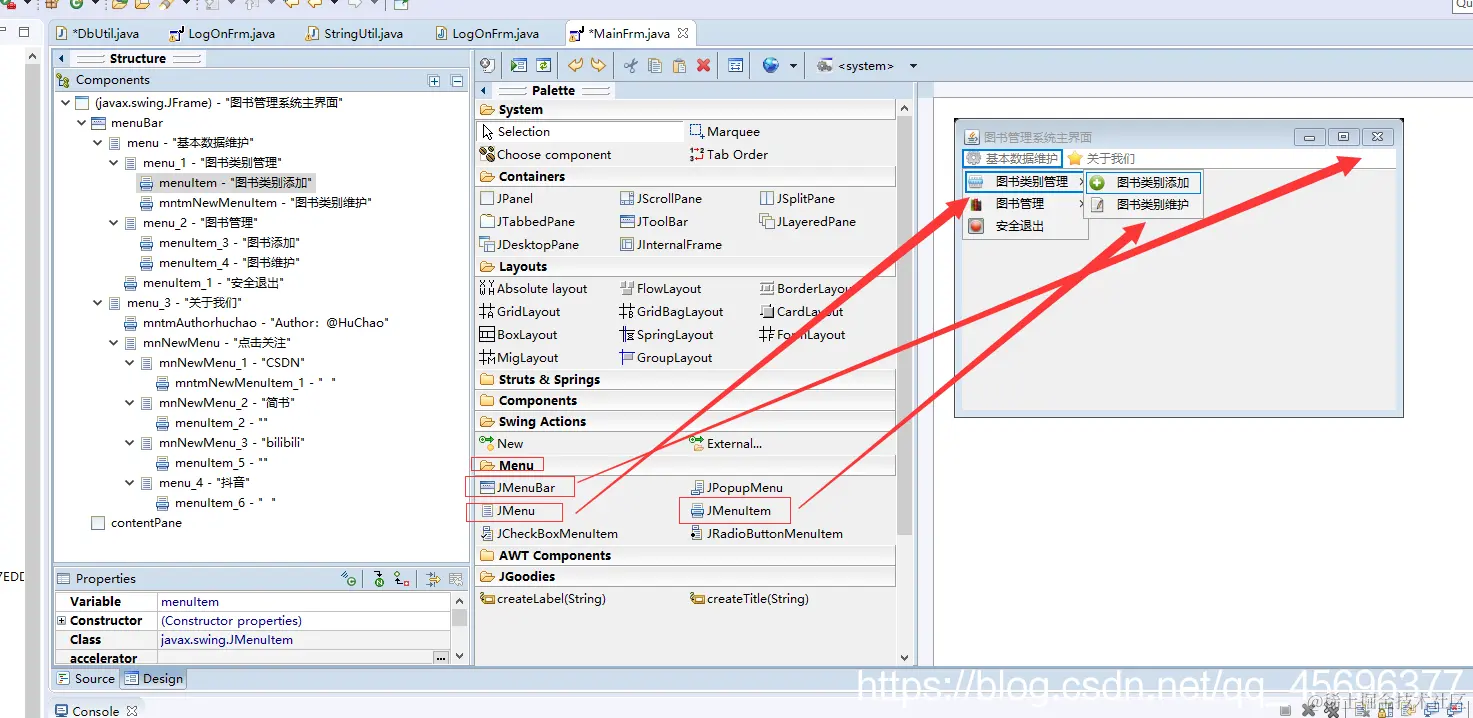
Task: Click Expand All icon in Components header
Action: click(434, 81)
